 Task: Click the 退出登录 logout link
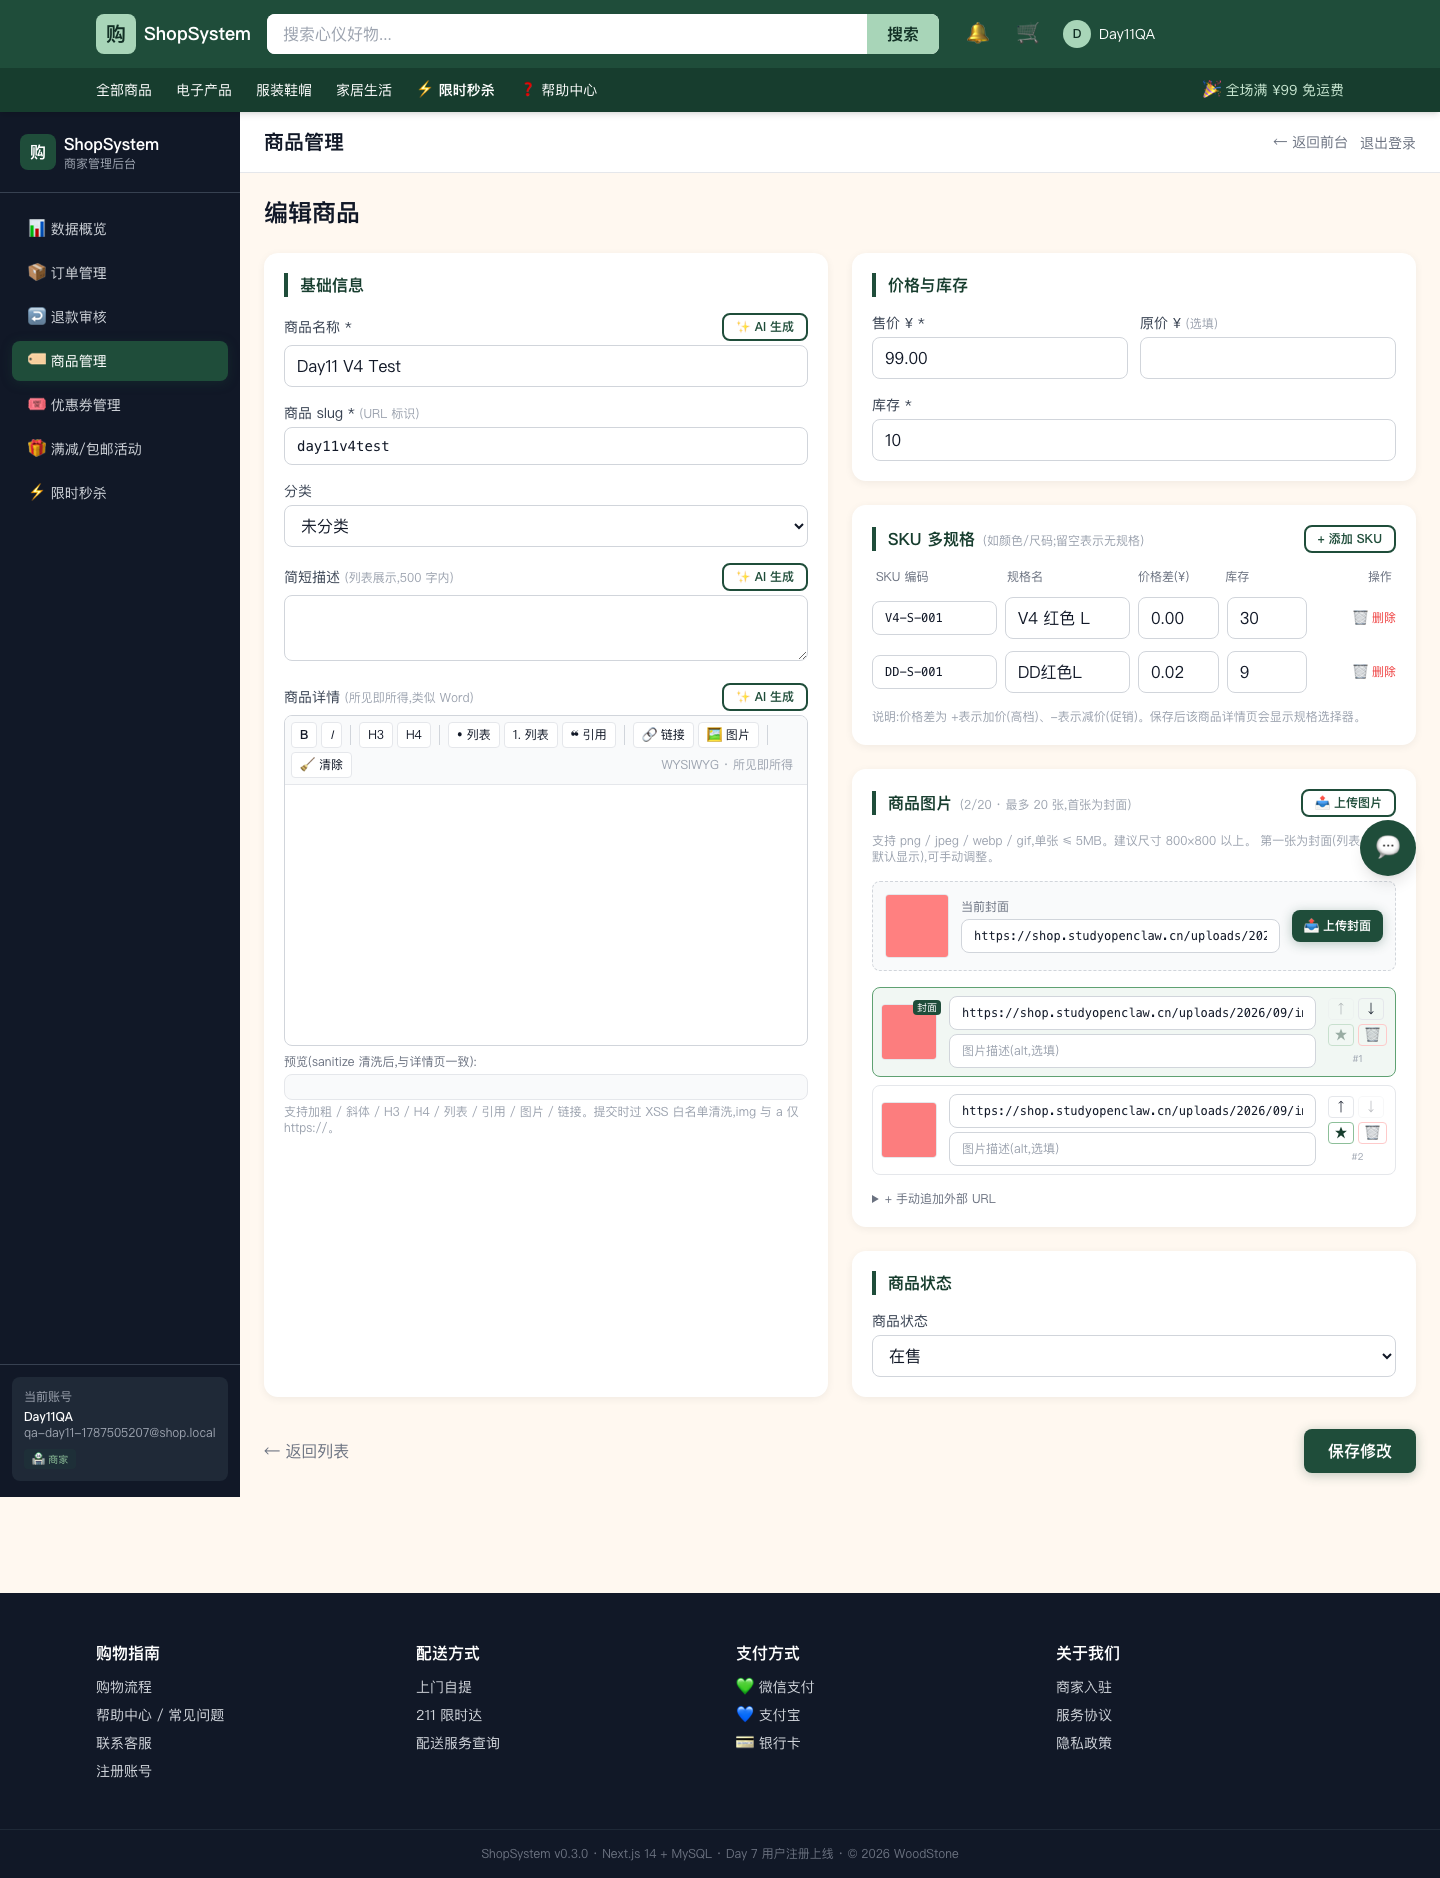click(x=1388, y=143)
